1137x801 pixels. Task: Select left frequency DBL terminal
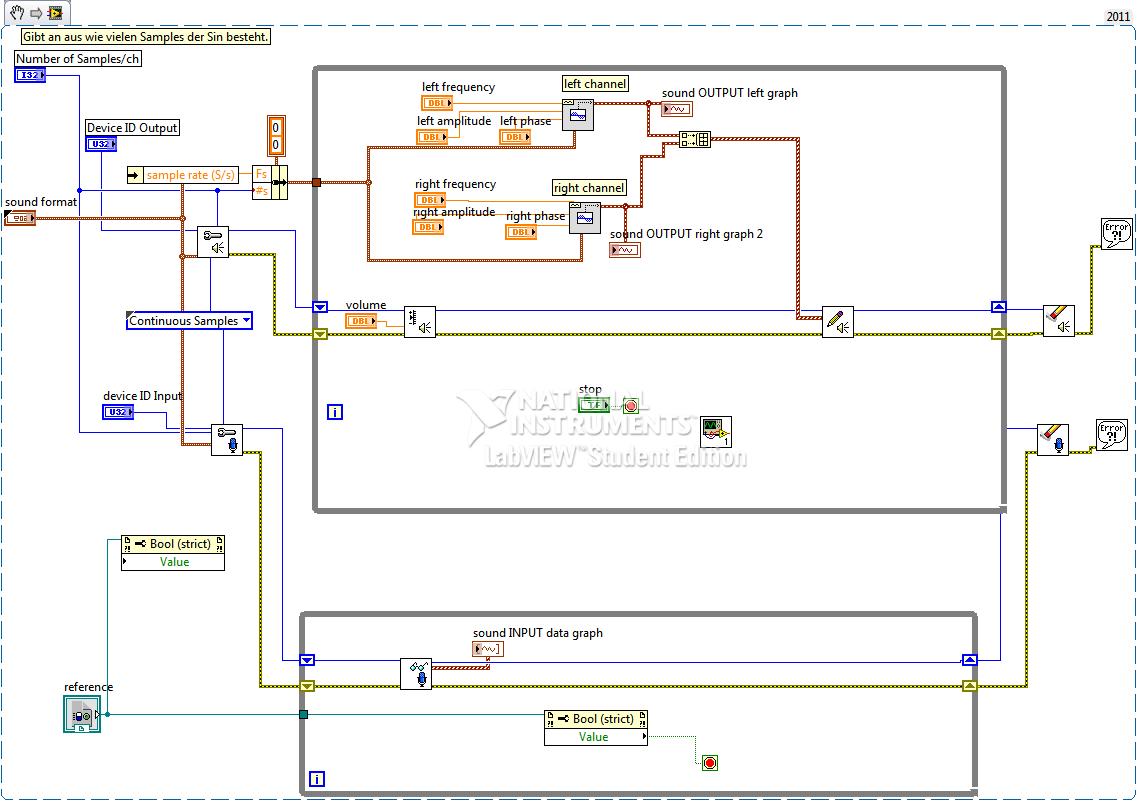(437, 103)
